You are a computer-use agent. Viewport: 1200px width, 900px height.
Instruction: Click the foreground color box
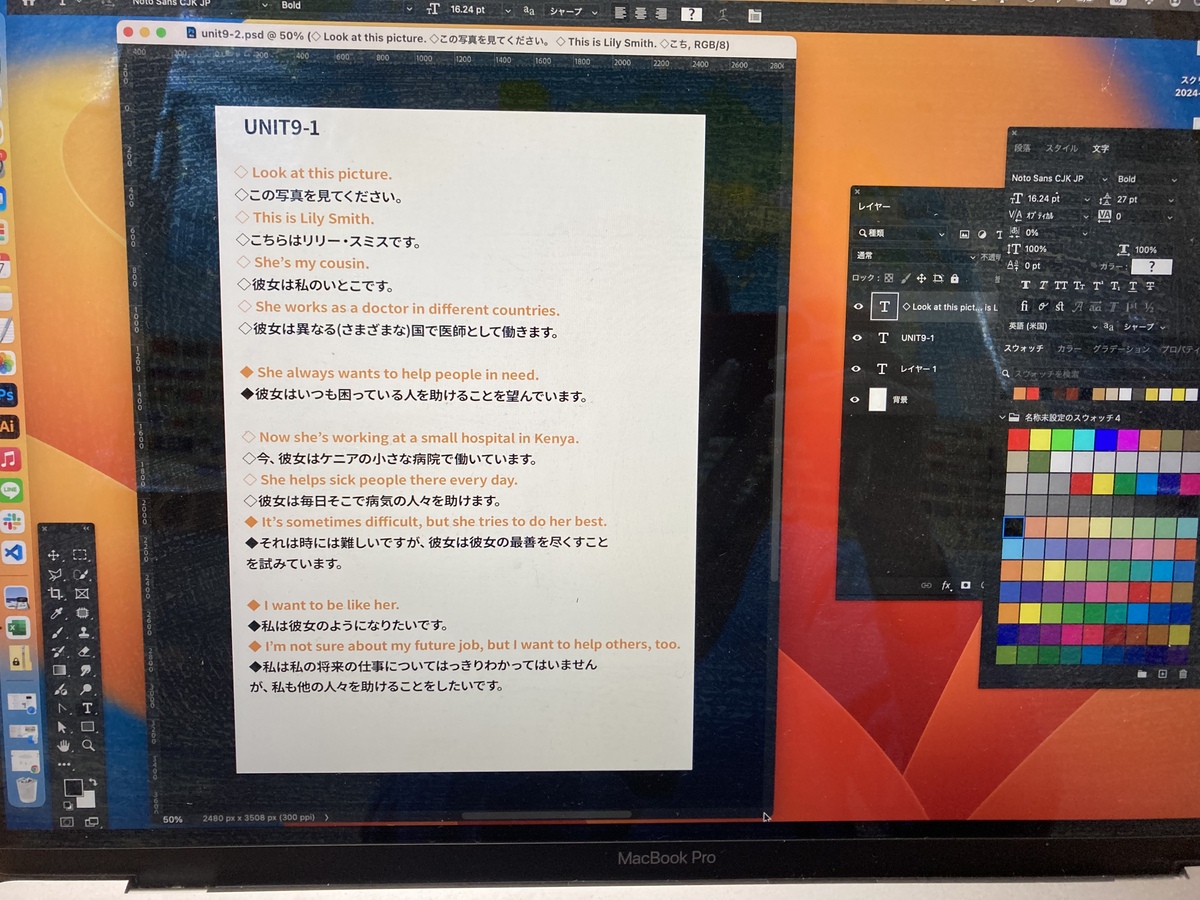click(73, 787)
